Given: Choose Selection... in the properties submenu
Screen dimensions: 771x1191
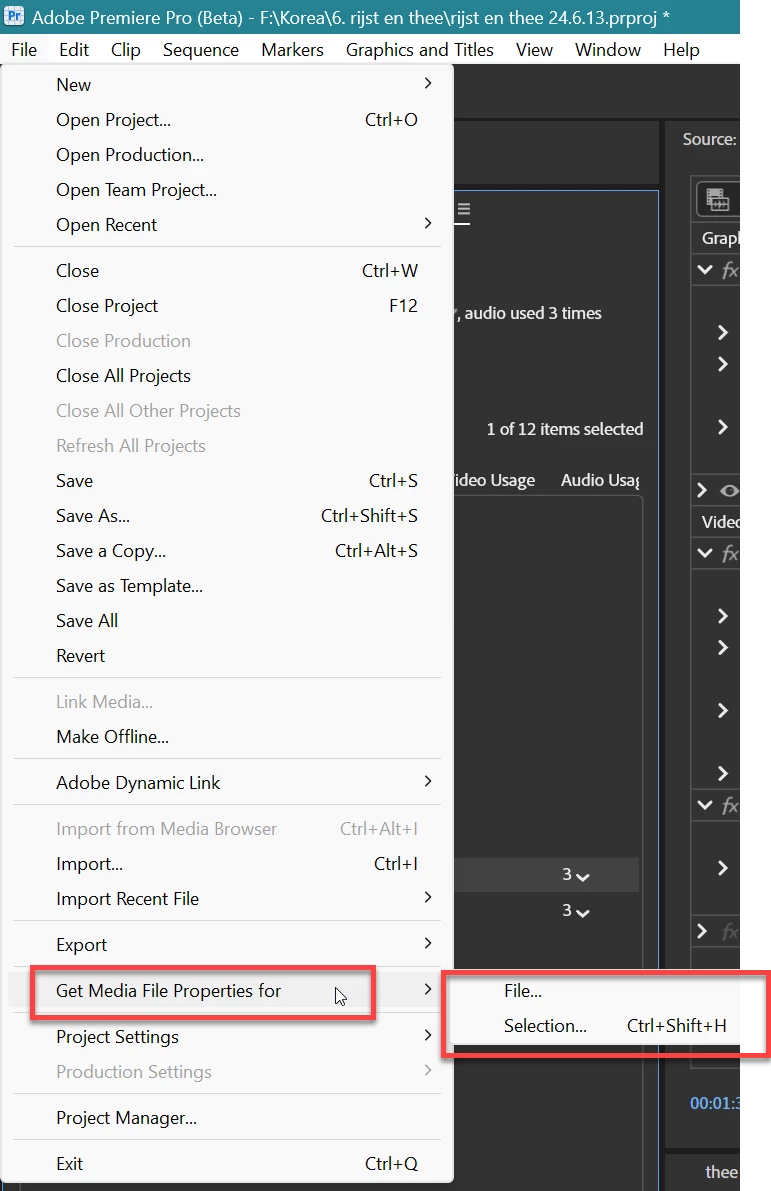Looking at the screenshot, I should [596, 1025].
